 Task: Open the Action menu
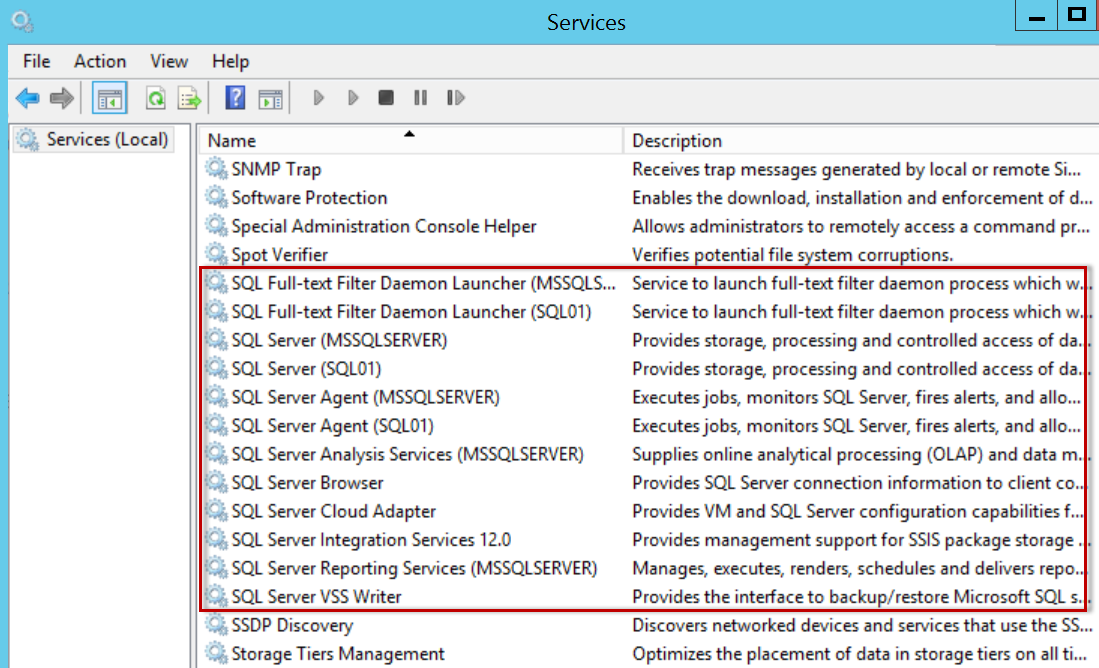point(100,62)
